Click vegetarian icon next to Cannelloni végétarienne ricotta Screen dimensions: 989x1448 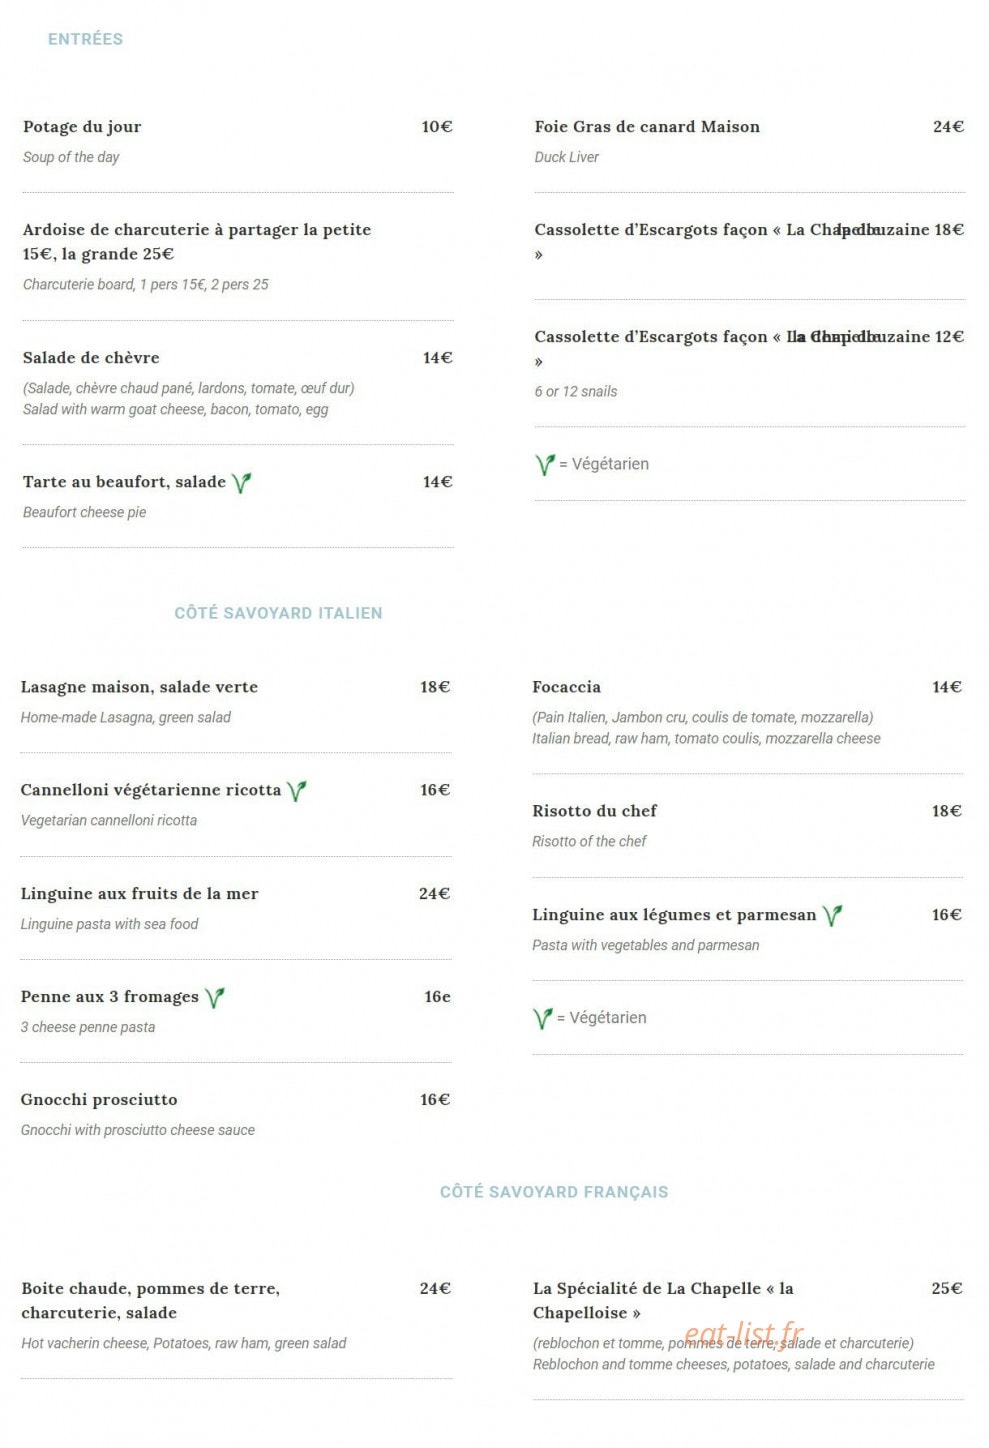296,791
